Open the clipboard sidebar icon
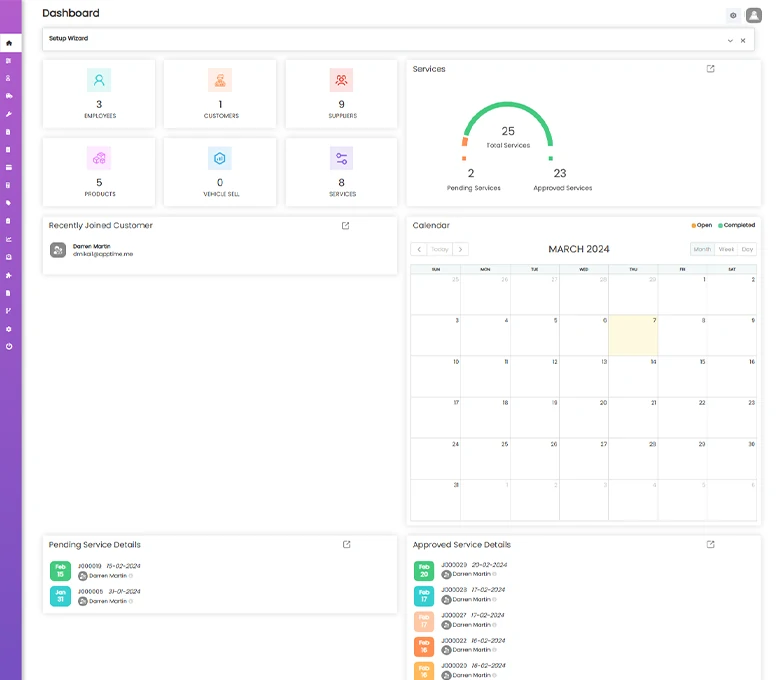 8,221
